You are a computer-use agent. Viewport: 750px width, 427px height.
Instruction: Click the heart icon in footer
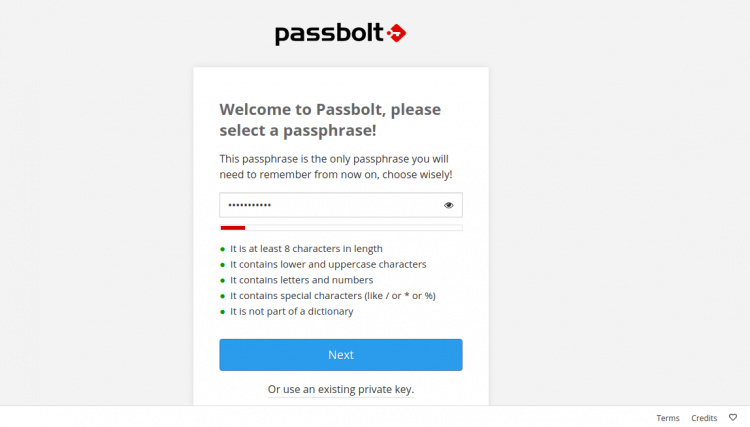click(733, 418)
